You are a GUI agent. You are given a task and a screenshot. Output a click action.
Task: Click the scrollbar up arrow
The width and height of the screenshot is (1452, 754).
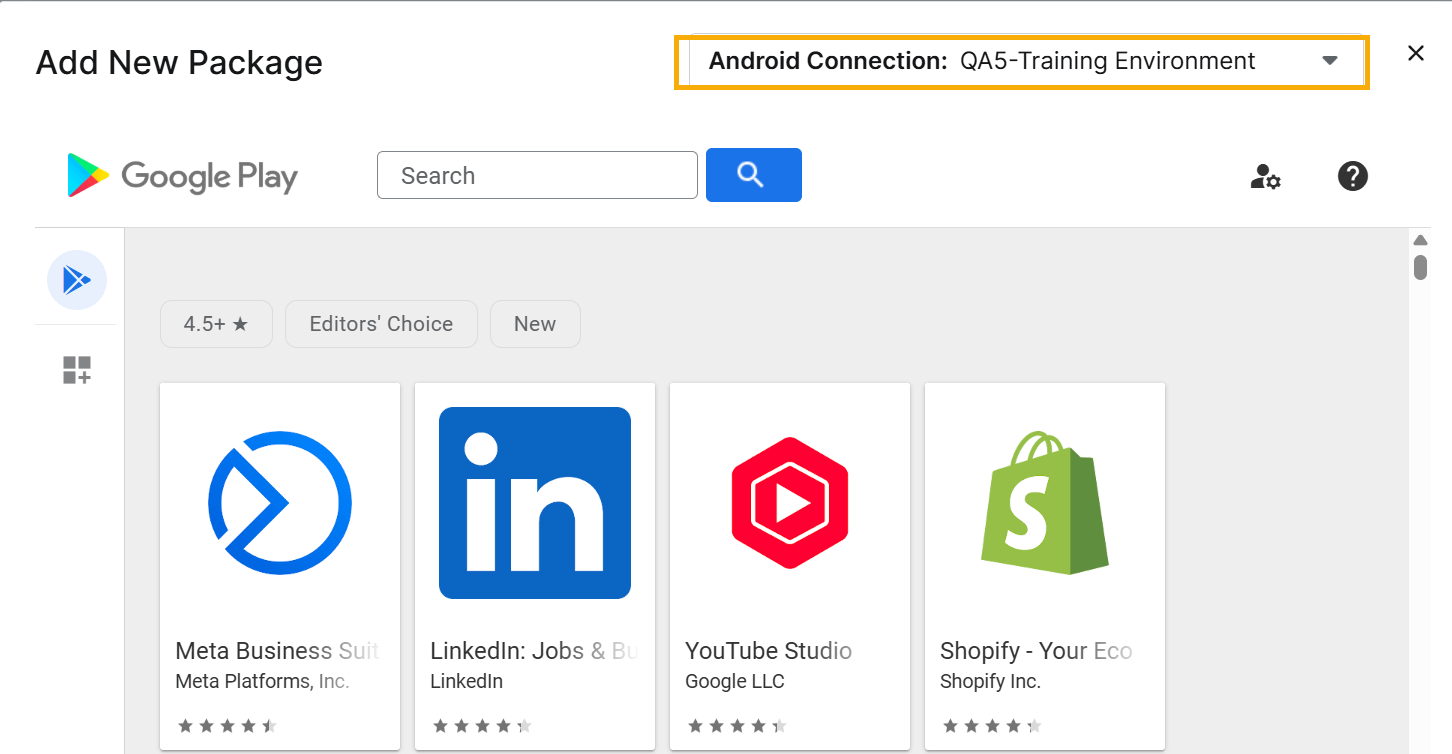(1420, 240)
